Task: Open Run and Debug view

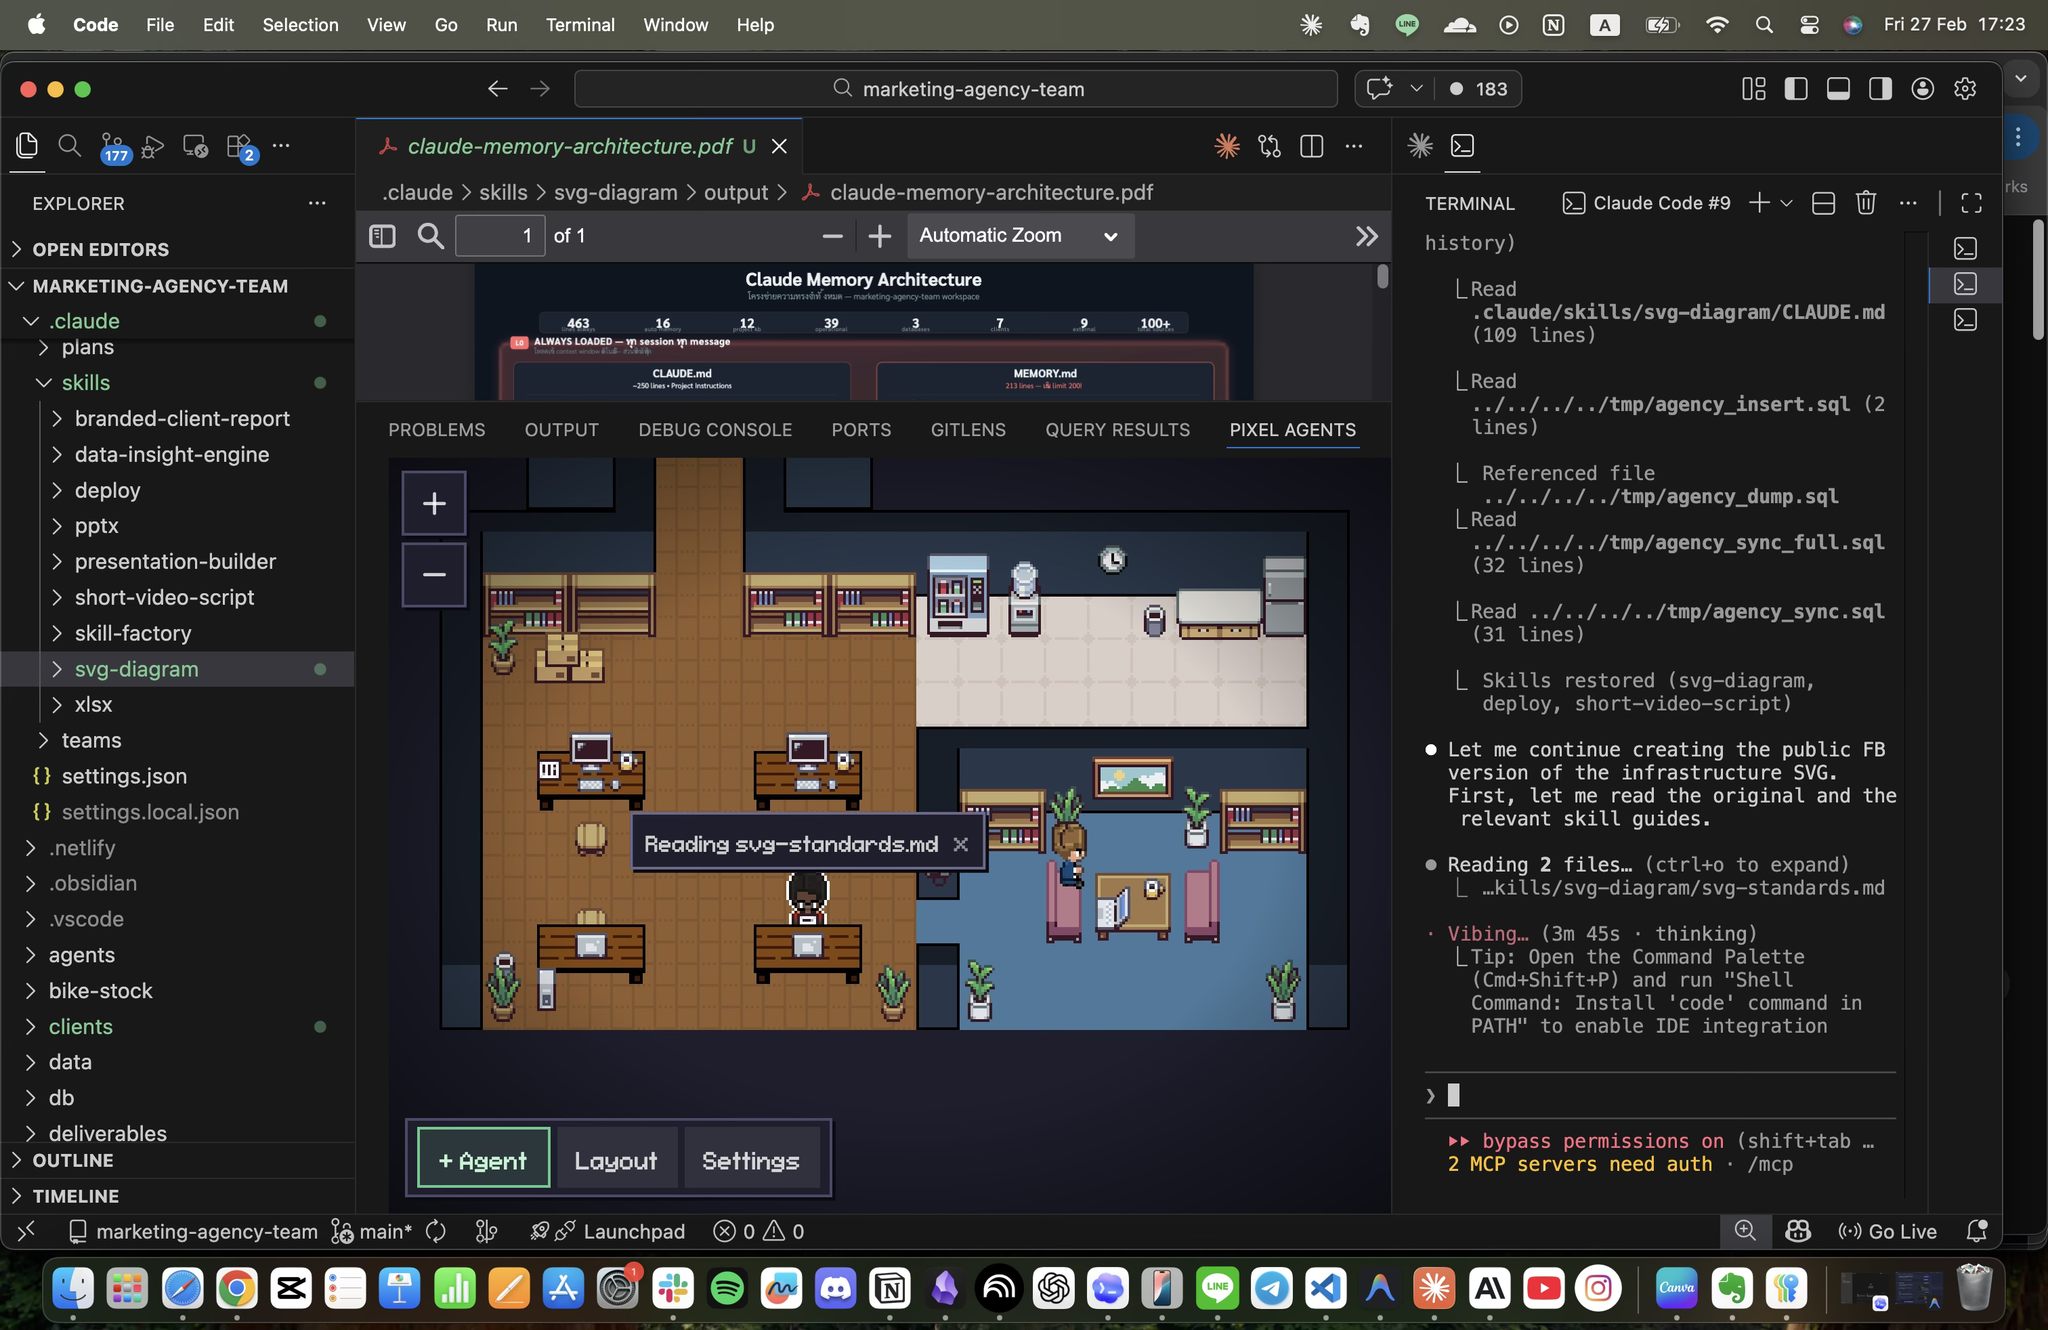Action: (x=153, y=147)
